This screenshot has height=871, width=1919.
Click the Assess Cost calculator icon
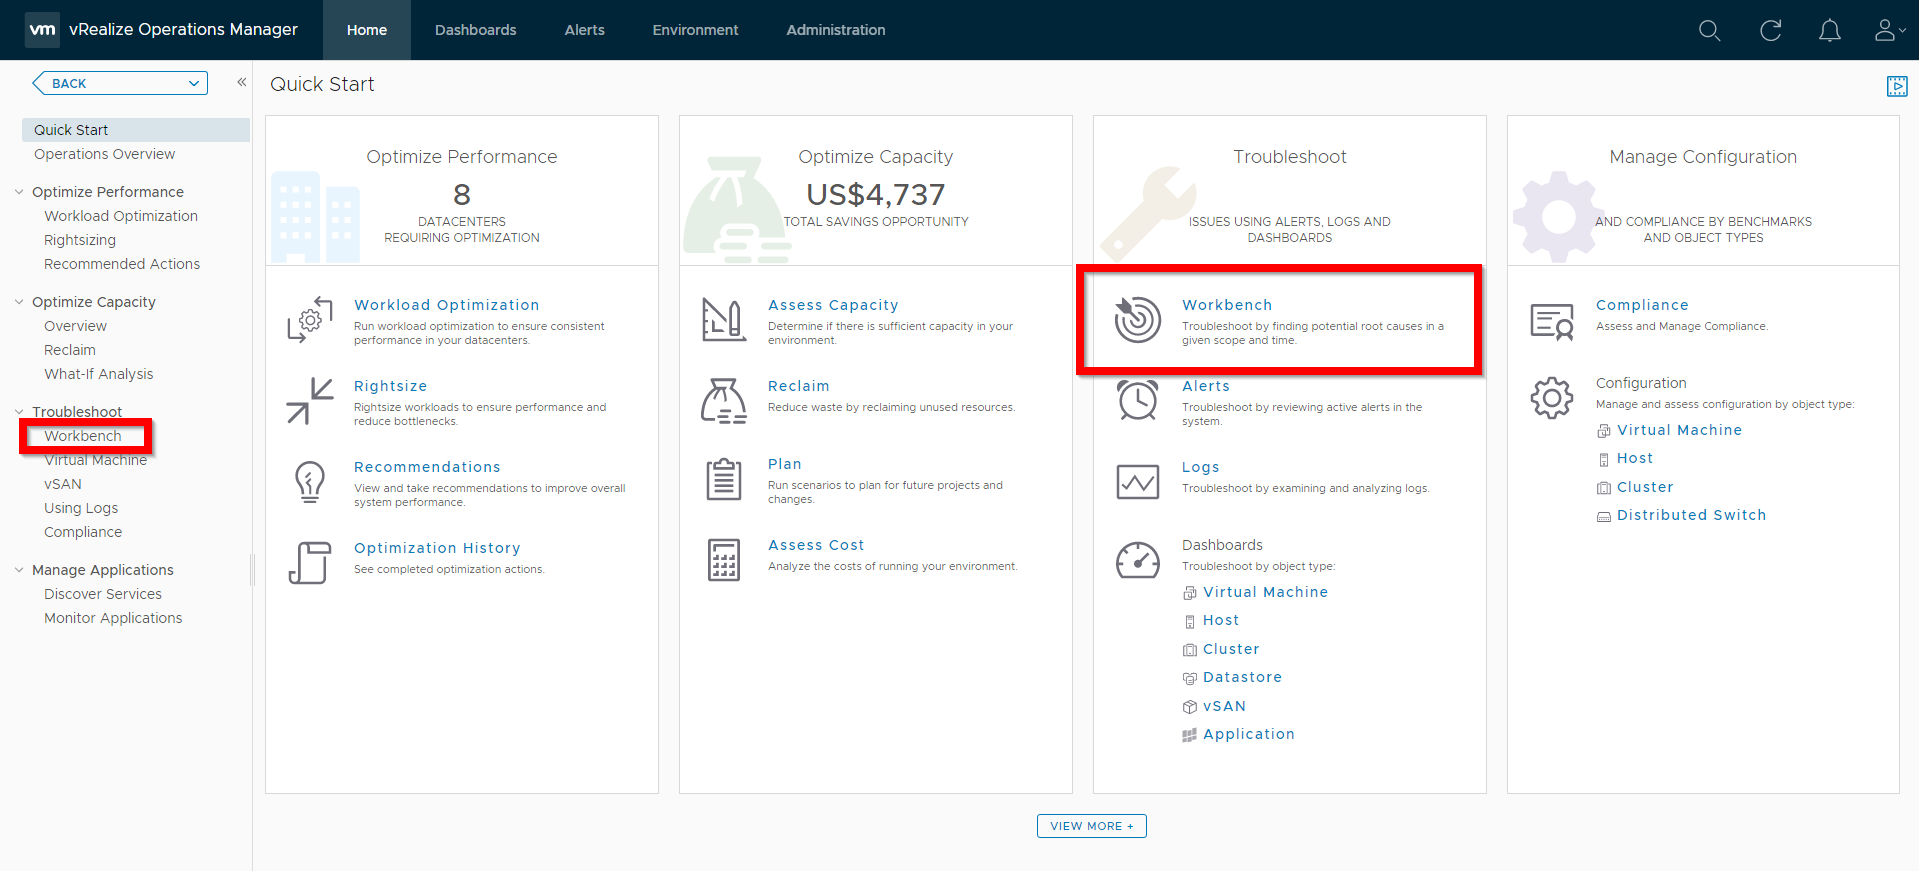pyautogui.click(x=724, y=560)
